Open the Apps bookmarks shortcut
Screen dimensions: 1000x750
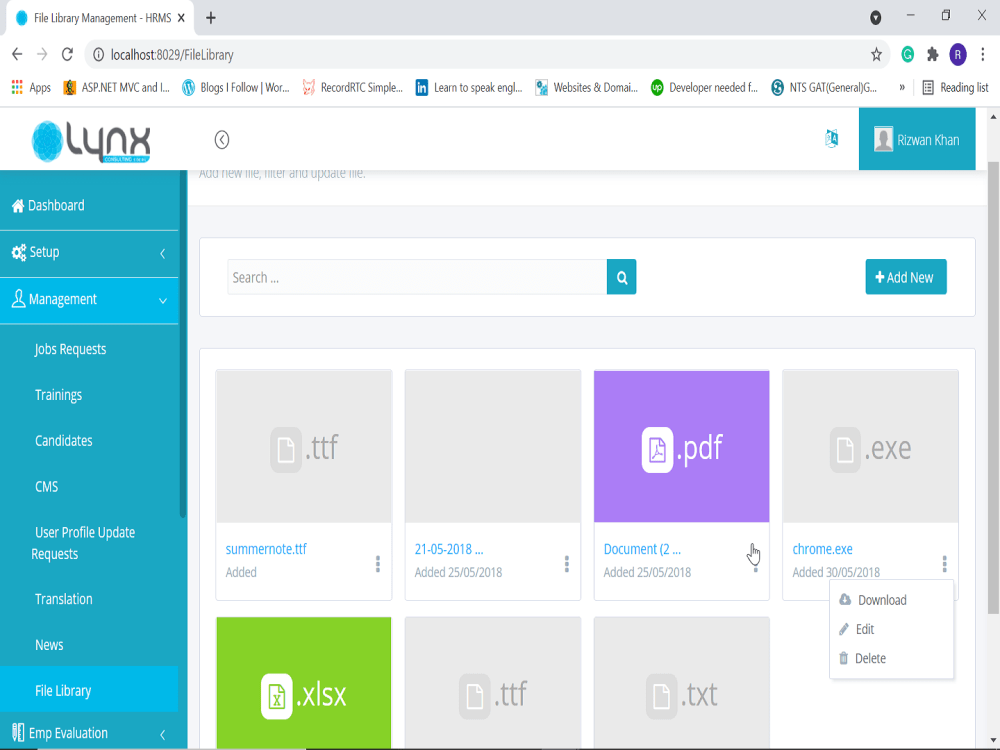(31, 87)
